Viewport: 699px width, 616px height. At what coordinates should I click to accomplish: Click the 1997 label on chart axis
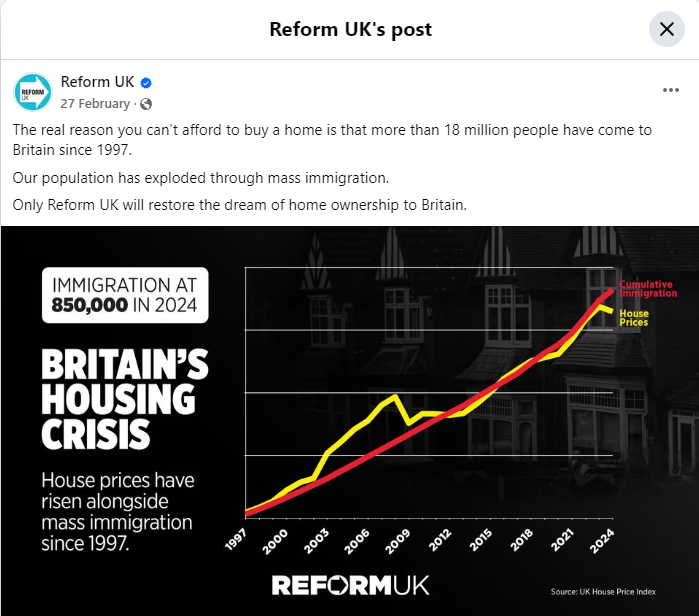[235, 540]
